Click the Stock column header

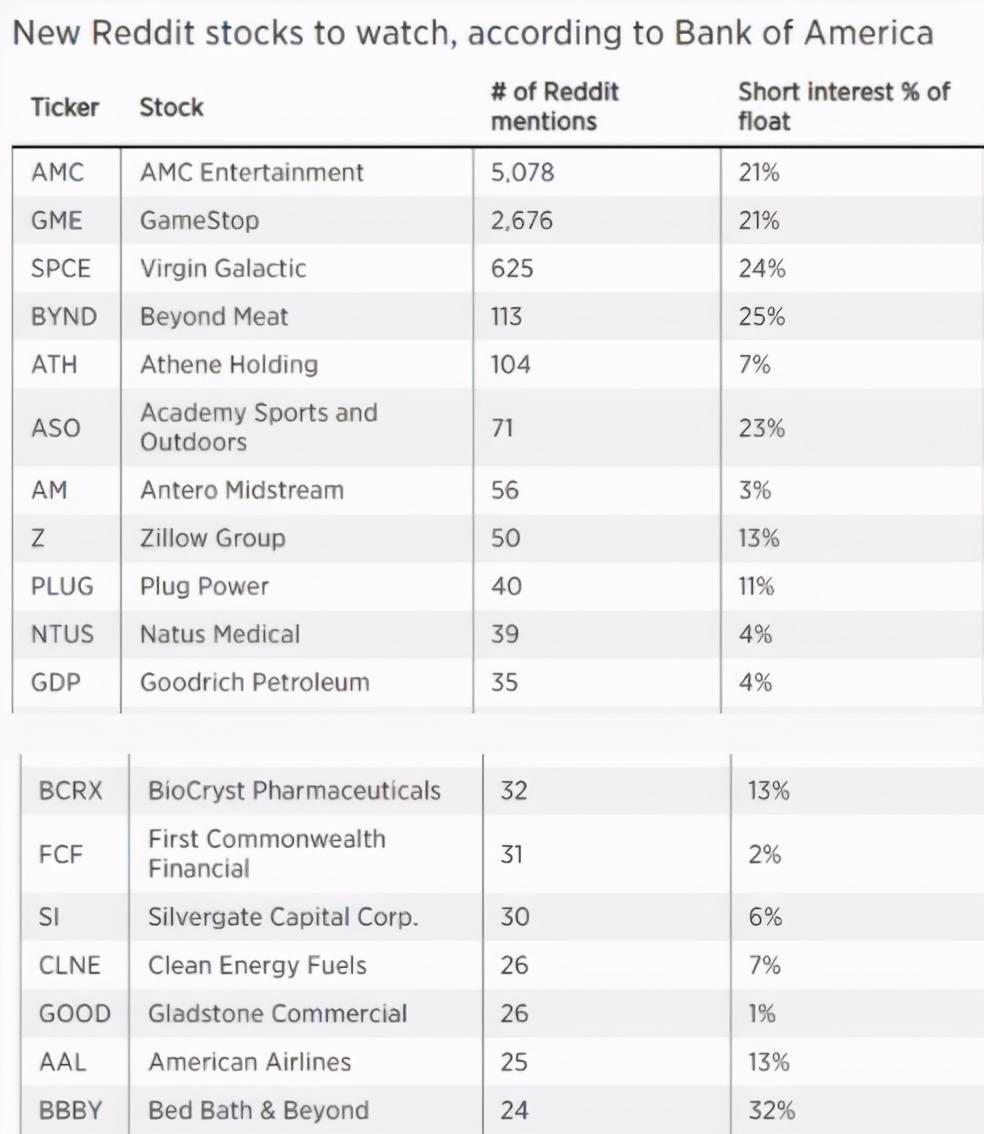[x=171, y=107]
